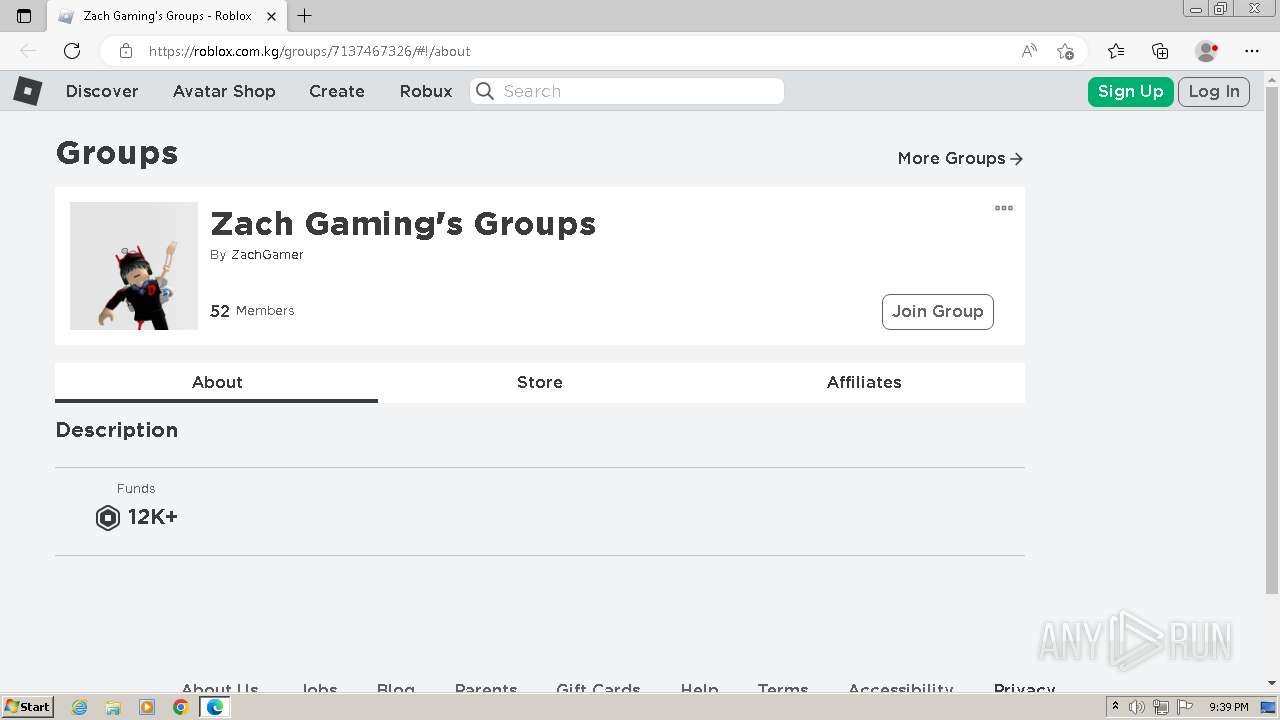Image resolution: width=1280 pixels, height=720 pixels.
Task: Open the media player taskbar icon
Action: (x=147, y=707)
